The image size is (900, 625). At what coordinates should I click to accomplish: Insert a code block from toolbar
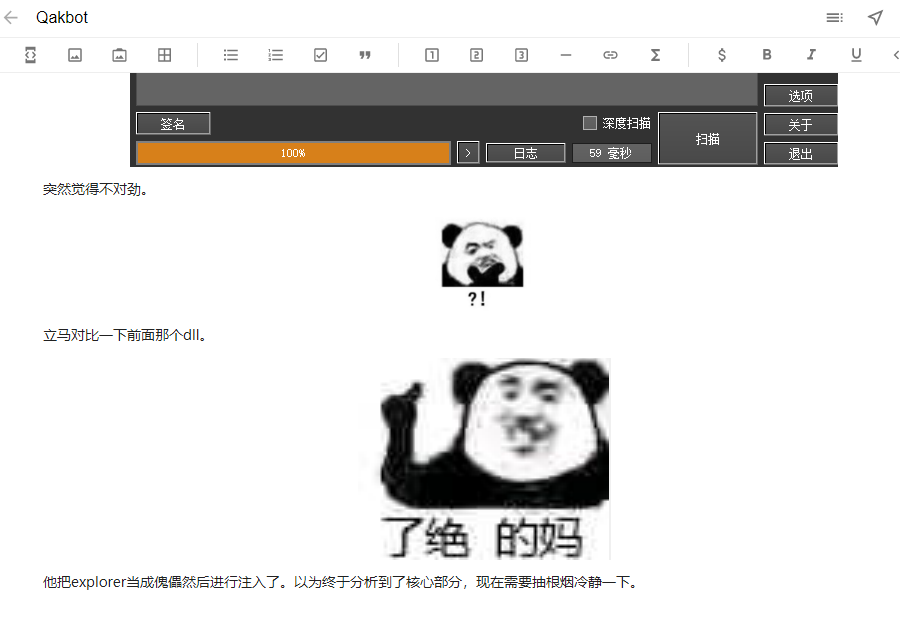pyautogui.click(x=30, y=55)
